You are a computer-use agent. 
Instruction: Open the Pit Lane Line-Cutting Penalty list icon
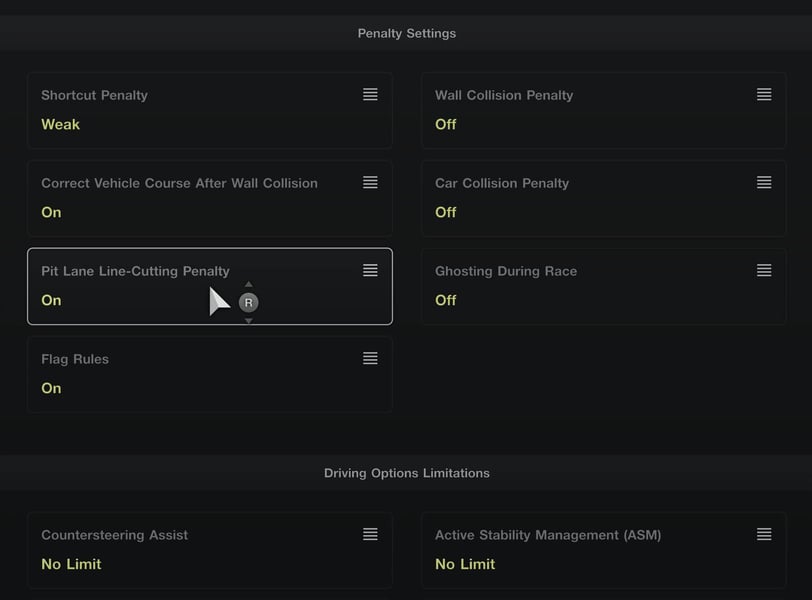click(x=370, y=270)
